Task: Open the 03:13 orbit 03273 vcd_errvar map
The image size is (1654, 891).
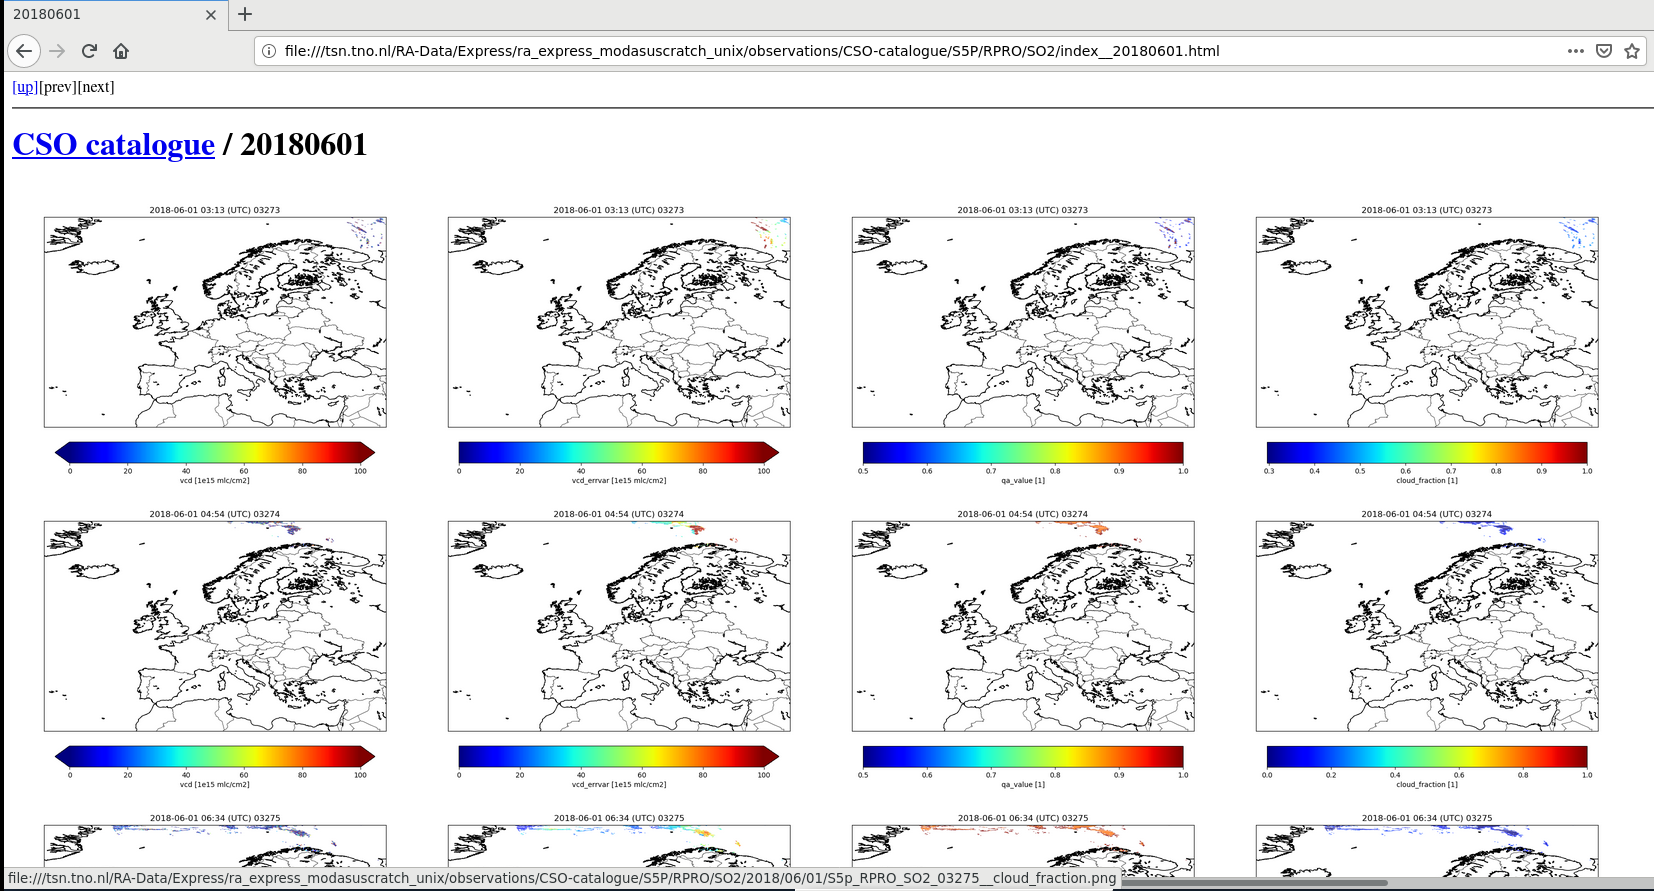Action: coord(619,322)
